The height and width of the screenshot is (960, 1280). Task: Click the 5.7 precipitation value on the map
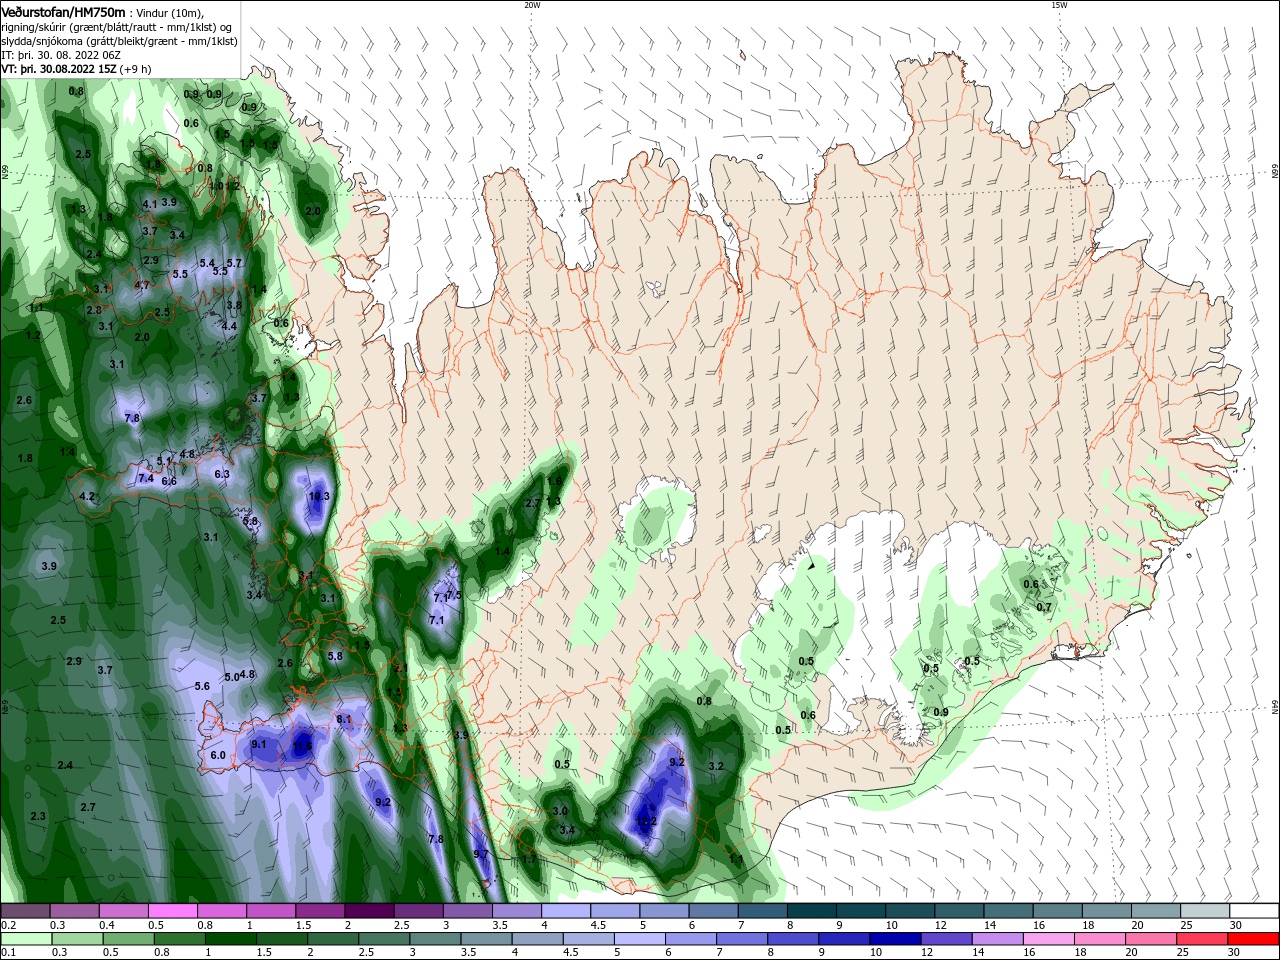[x=234, y=263]
